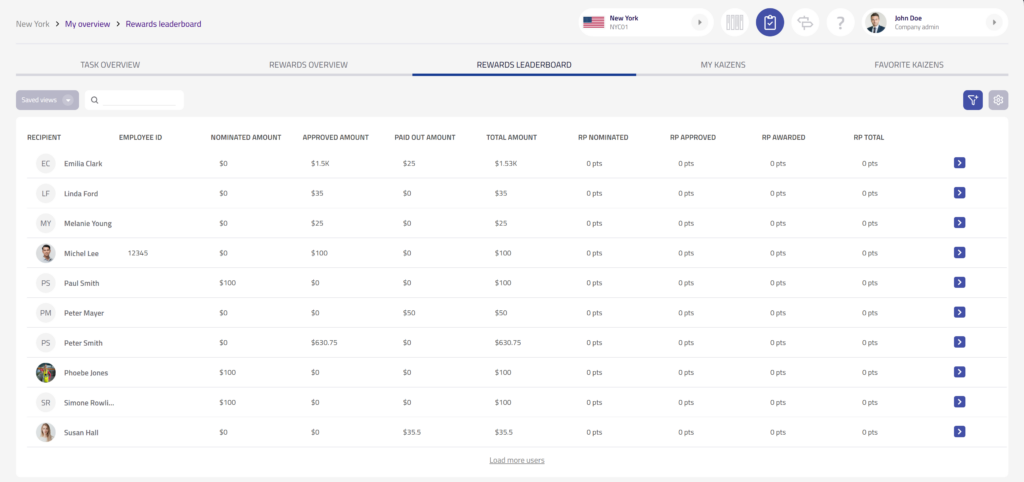
Task: Click the clipboard tasks icon
Action: [769, 22]
